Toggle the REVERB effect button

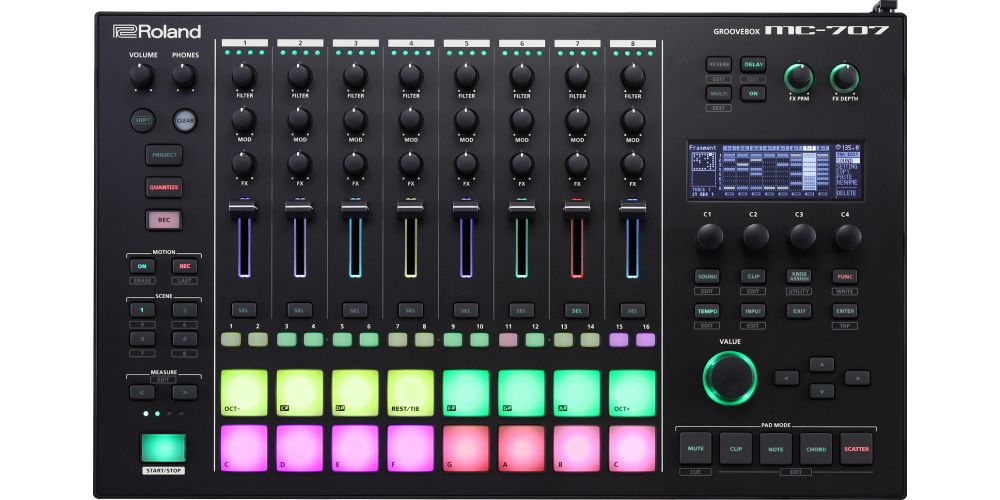pyautogui.click(x=719, y=64)
